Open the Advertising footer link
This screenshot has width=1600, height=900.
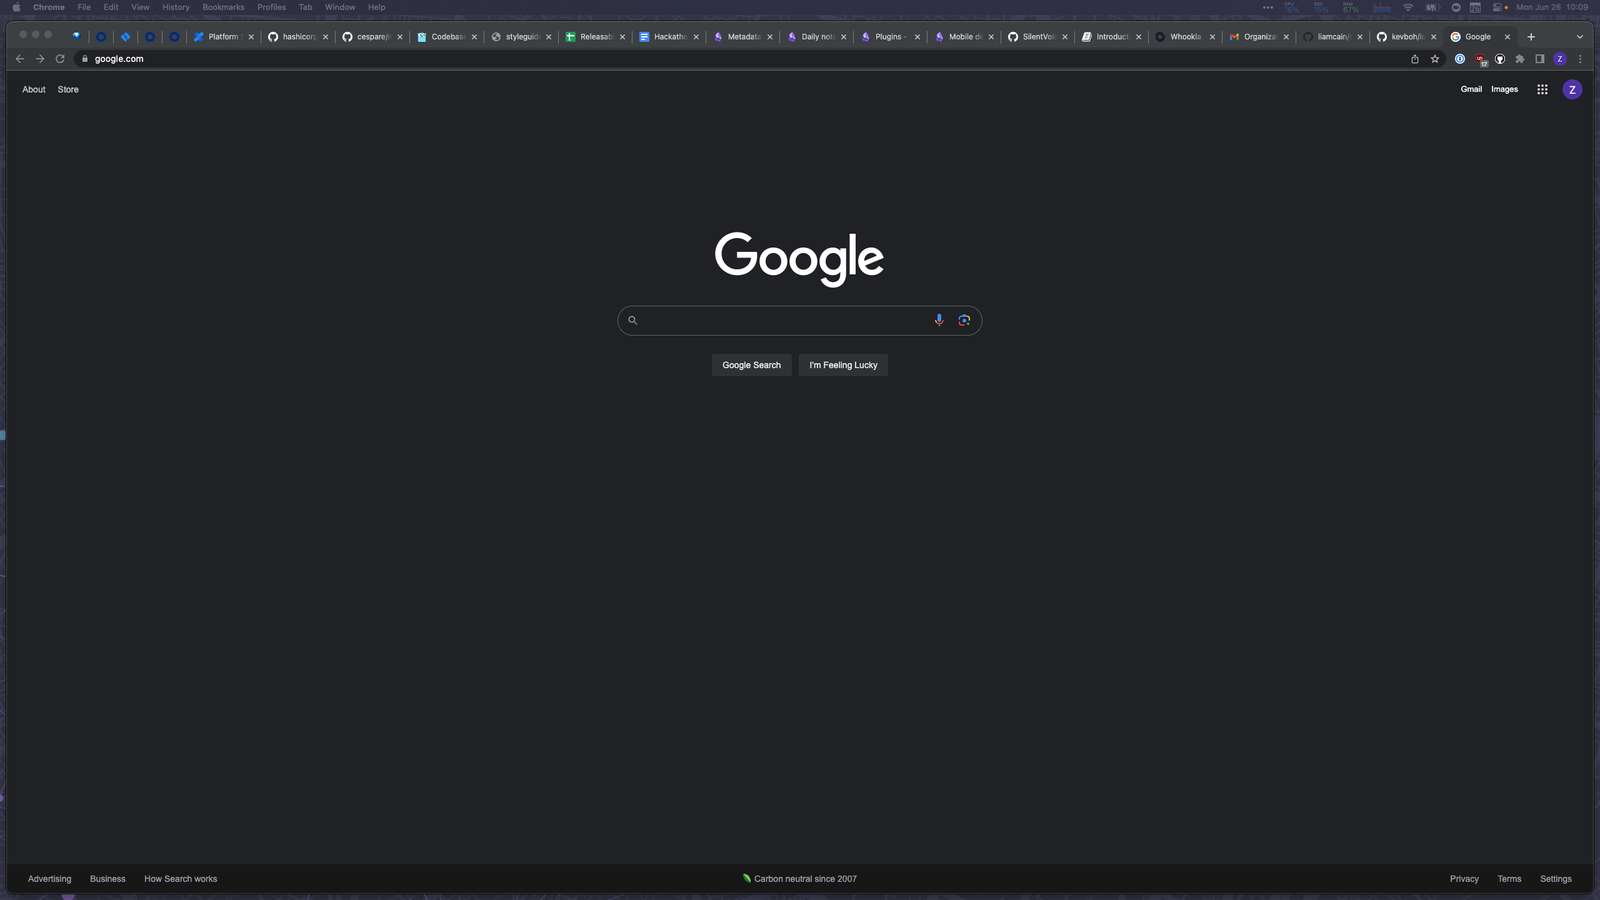tap(50, 879)
